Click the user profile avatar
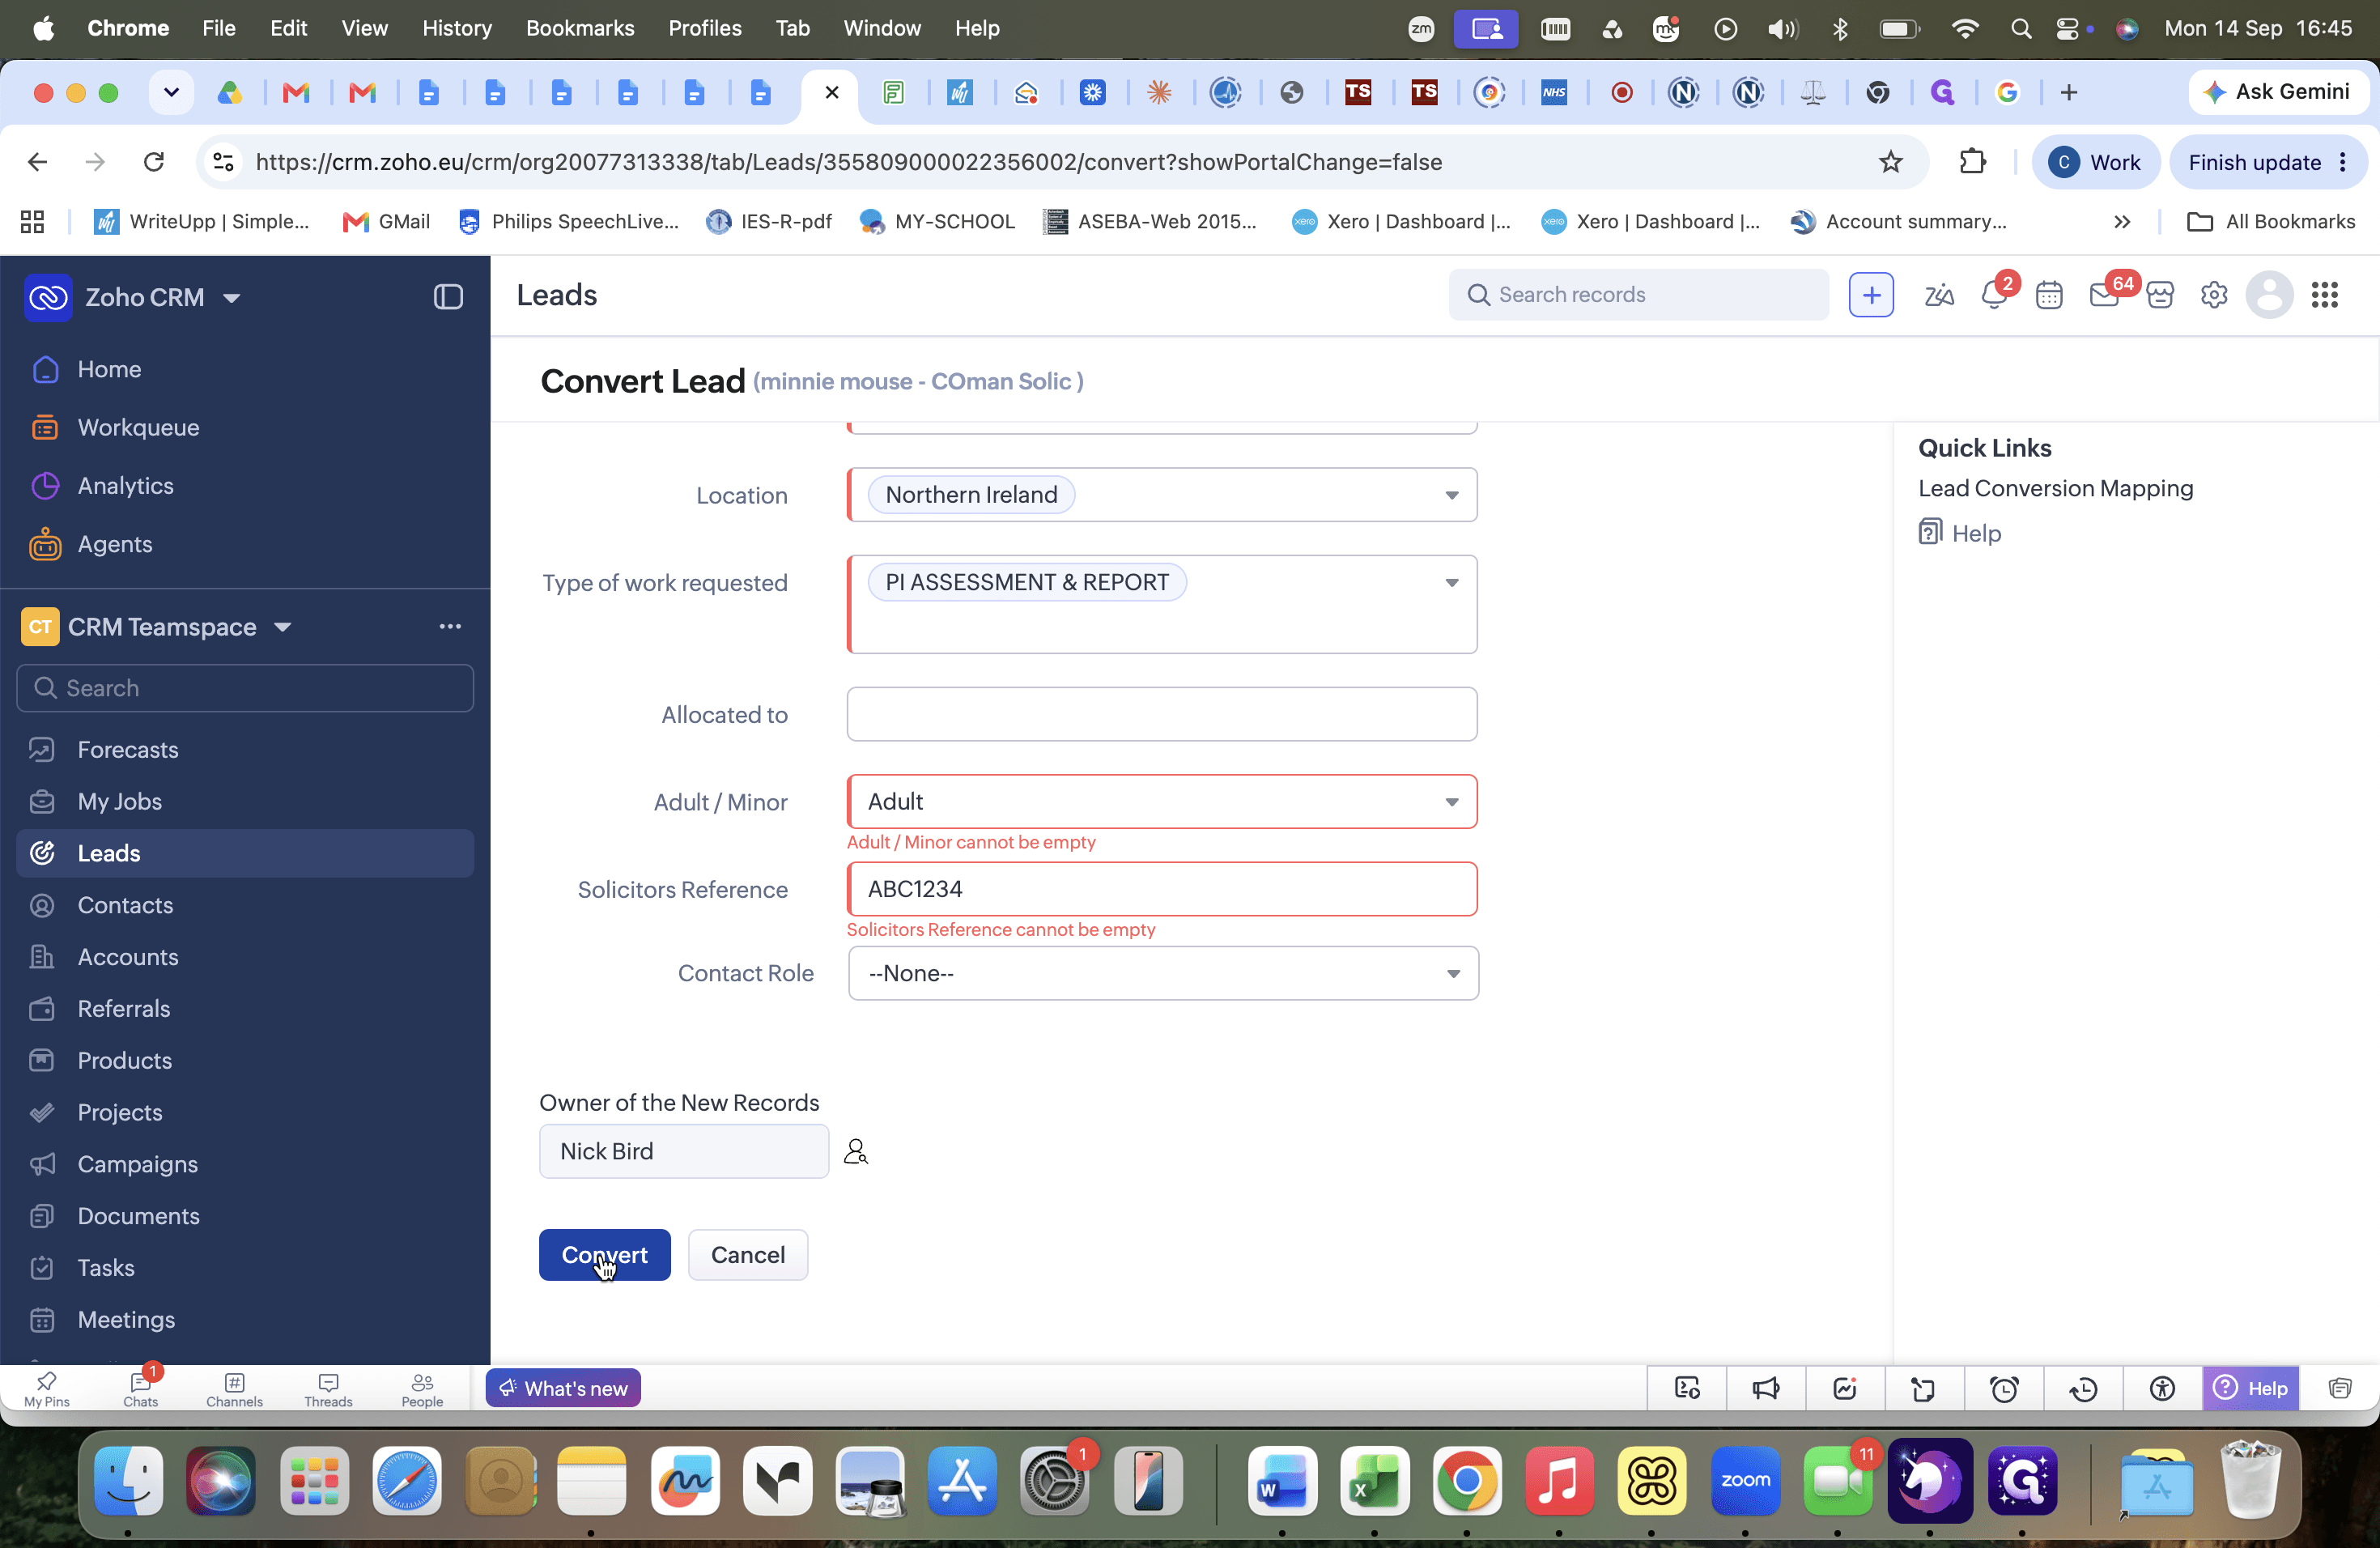Viewport: 2380px width, 1548px height. 2270,295
